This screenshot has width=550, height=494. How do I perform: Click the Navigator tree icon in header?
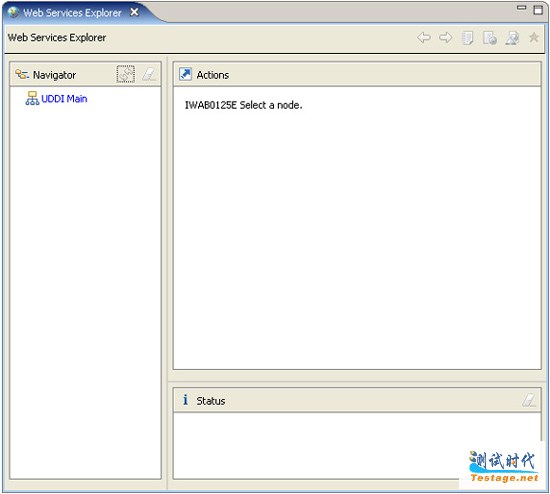(22, 74)
